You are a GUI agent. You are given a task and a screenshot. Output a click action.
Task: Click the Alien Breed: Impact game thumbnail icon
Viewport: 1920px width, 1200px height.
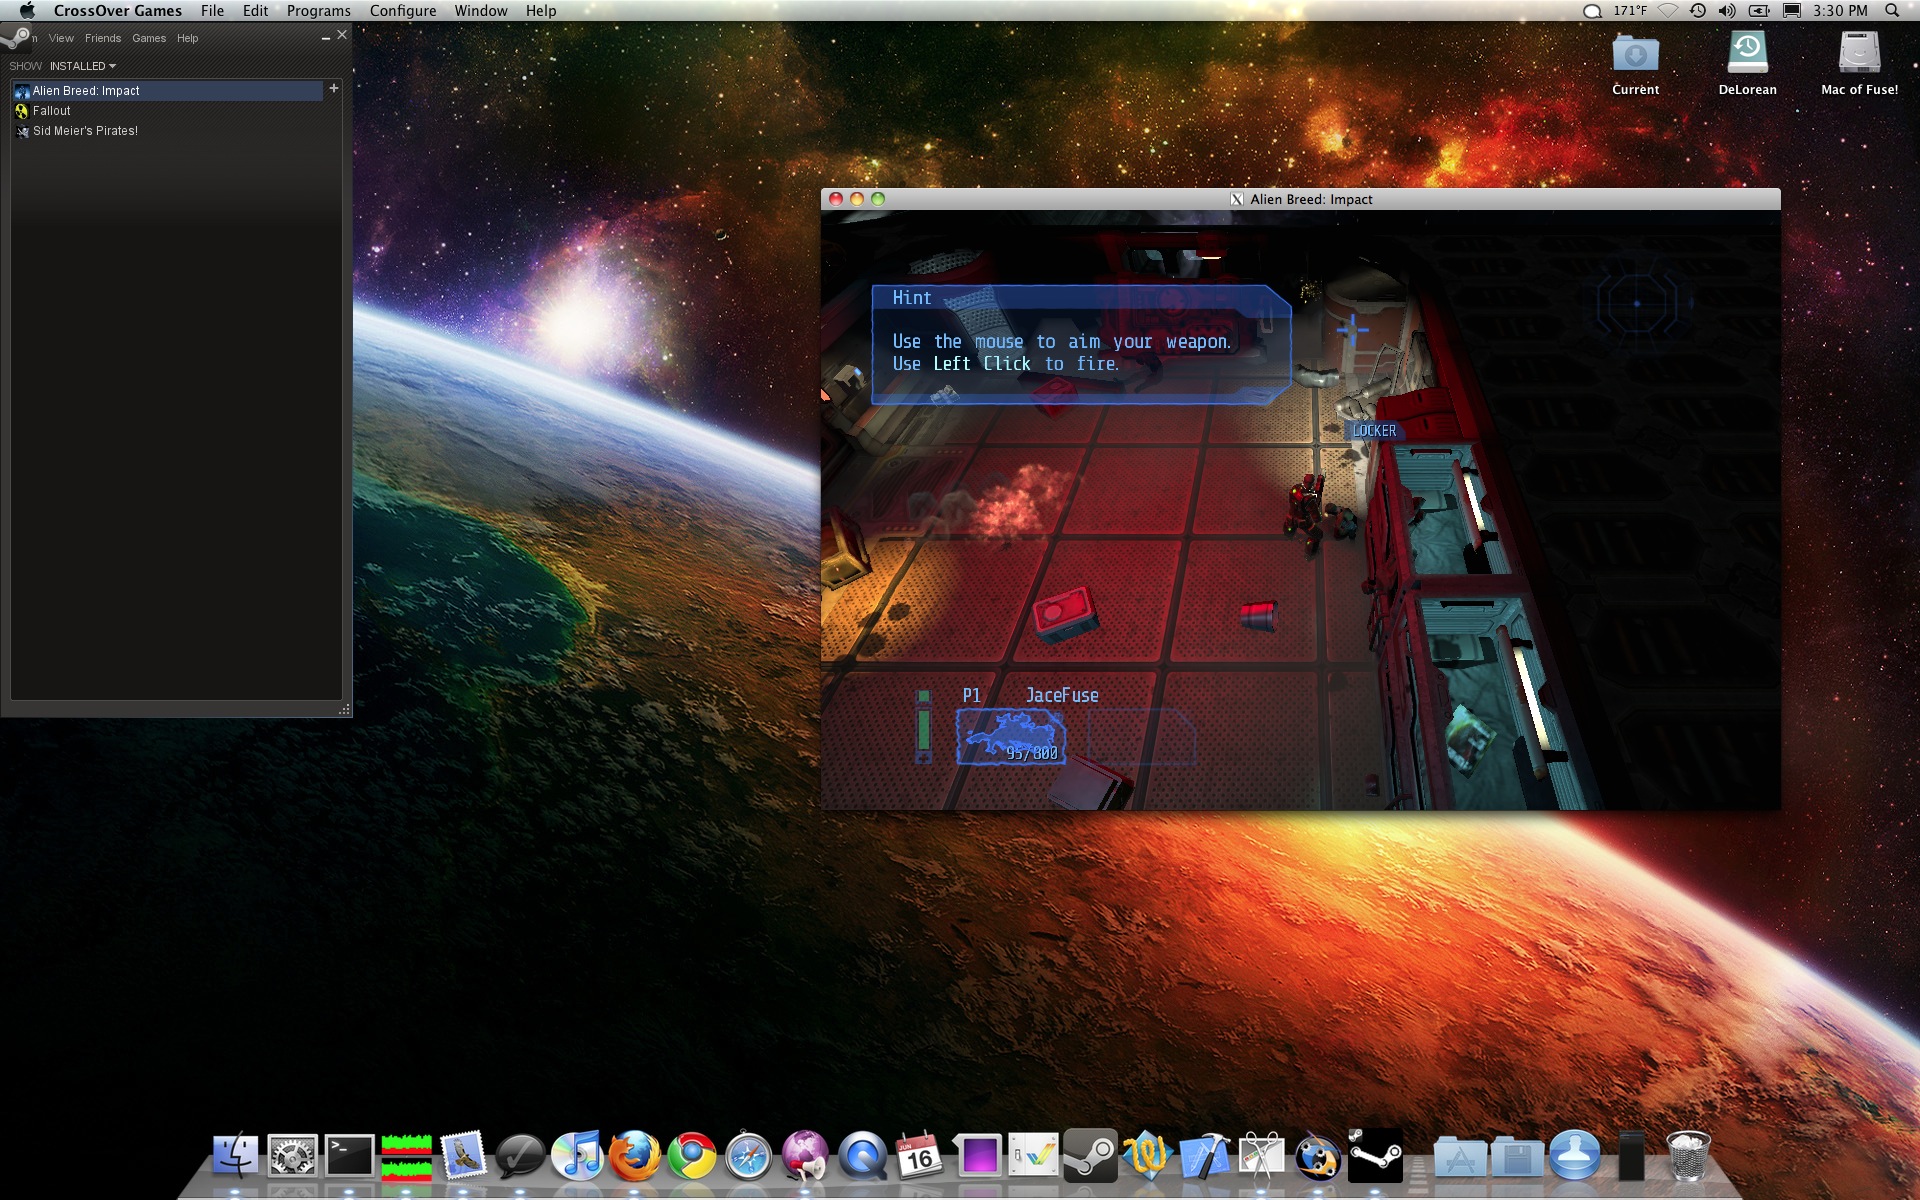coord(22,91)
